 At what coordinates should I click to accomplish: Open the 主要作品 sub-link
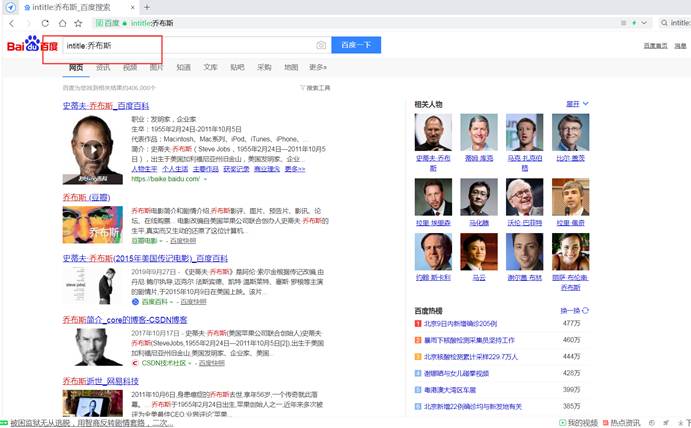(x=206, y=169)
